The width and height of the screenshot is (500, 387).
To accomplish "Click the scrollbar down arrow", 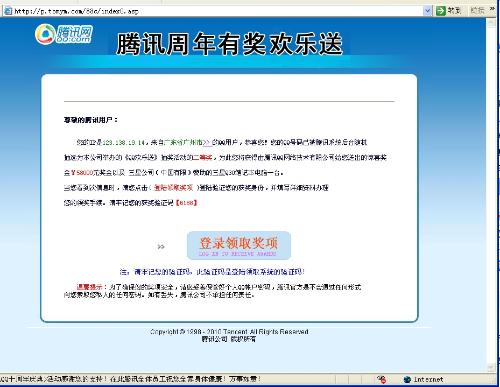I will pos(491,368).
